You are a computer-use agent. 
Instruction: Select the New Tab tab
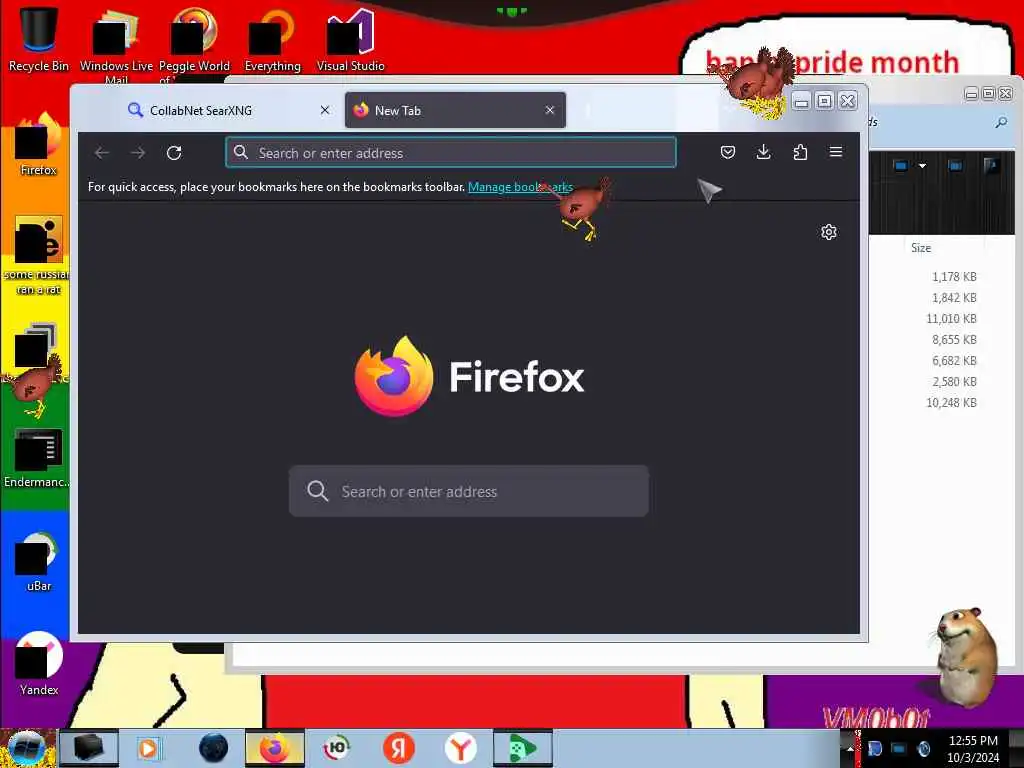pos(455,110)
